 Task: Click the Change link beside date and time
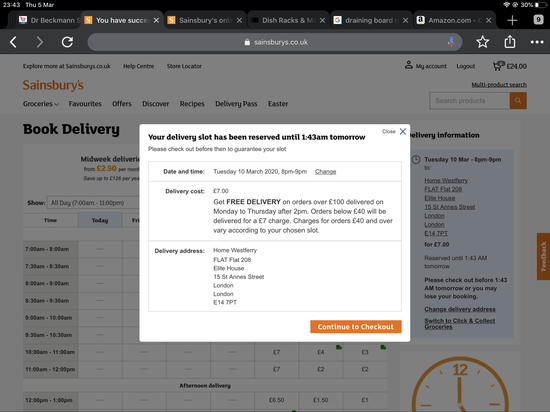tap(326, 171)
